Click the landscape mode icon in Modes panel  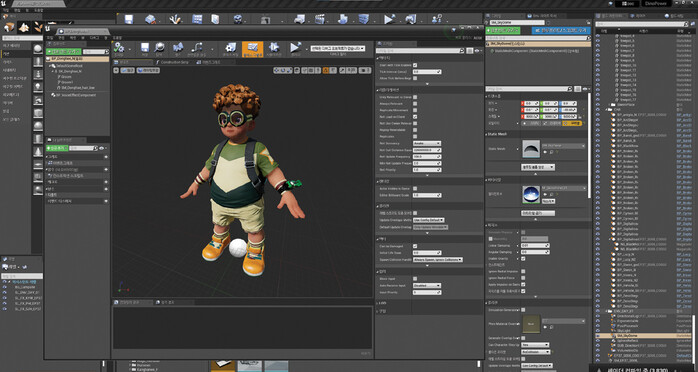24,28
